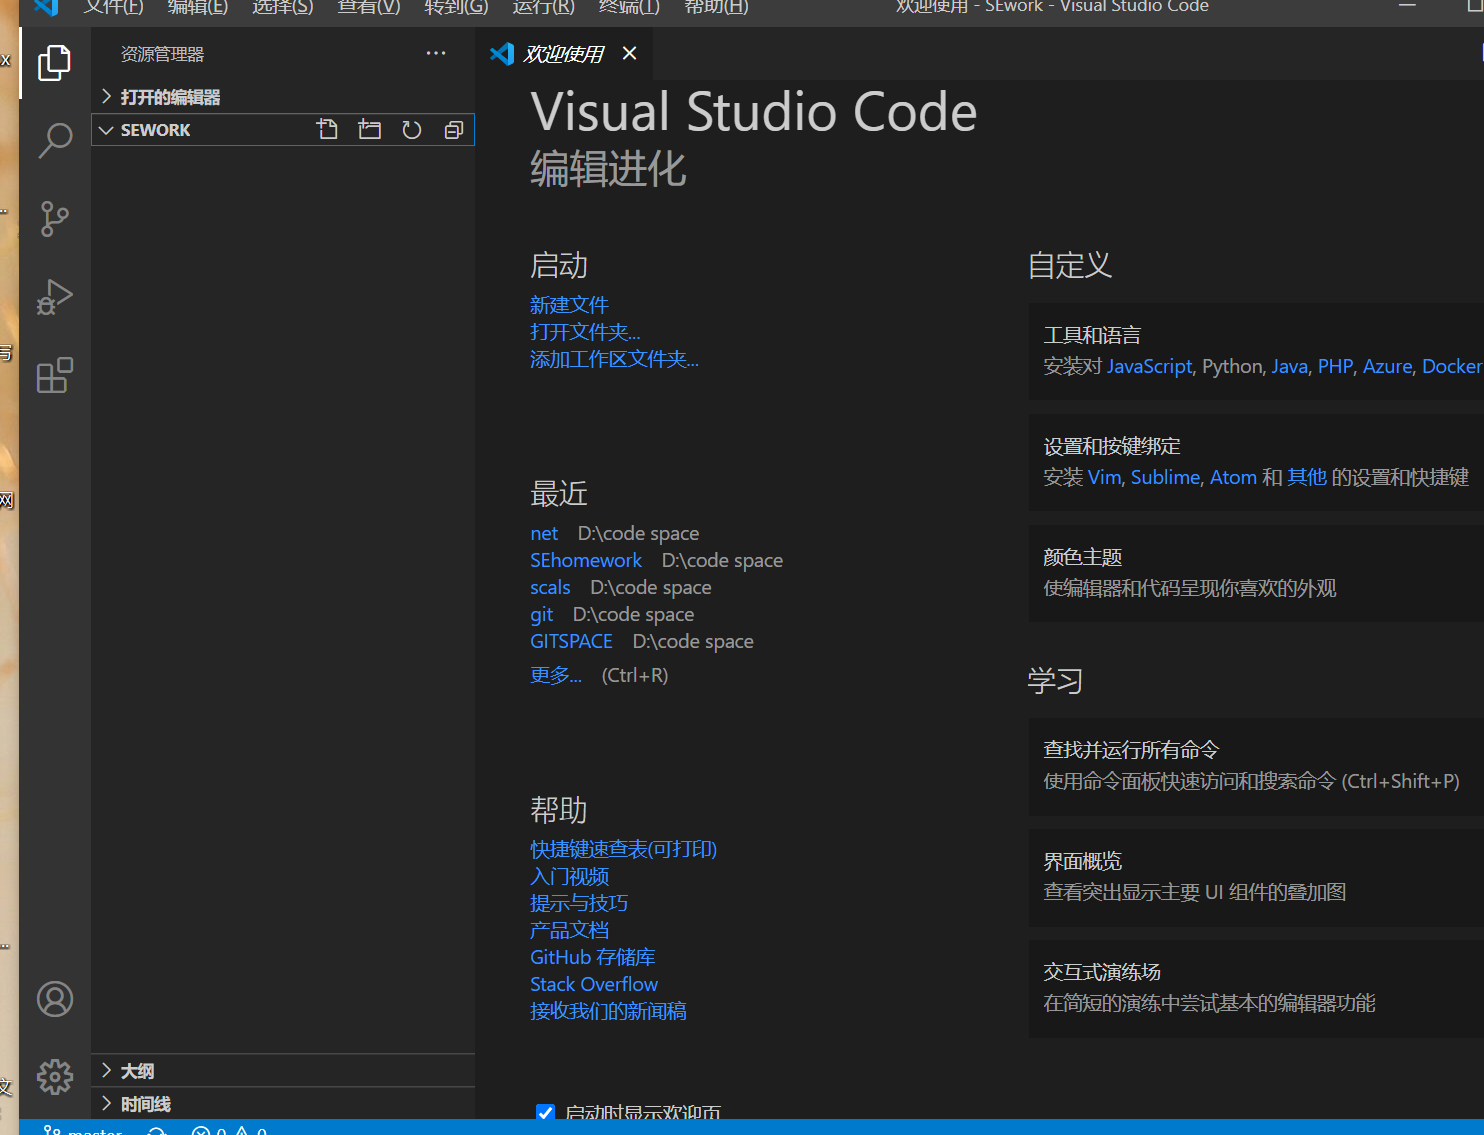Image resolution: width=1484 pixels, height=1135 pixels.
Task: Click the 新建文件 link
Action: (x=569, y=305)
